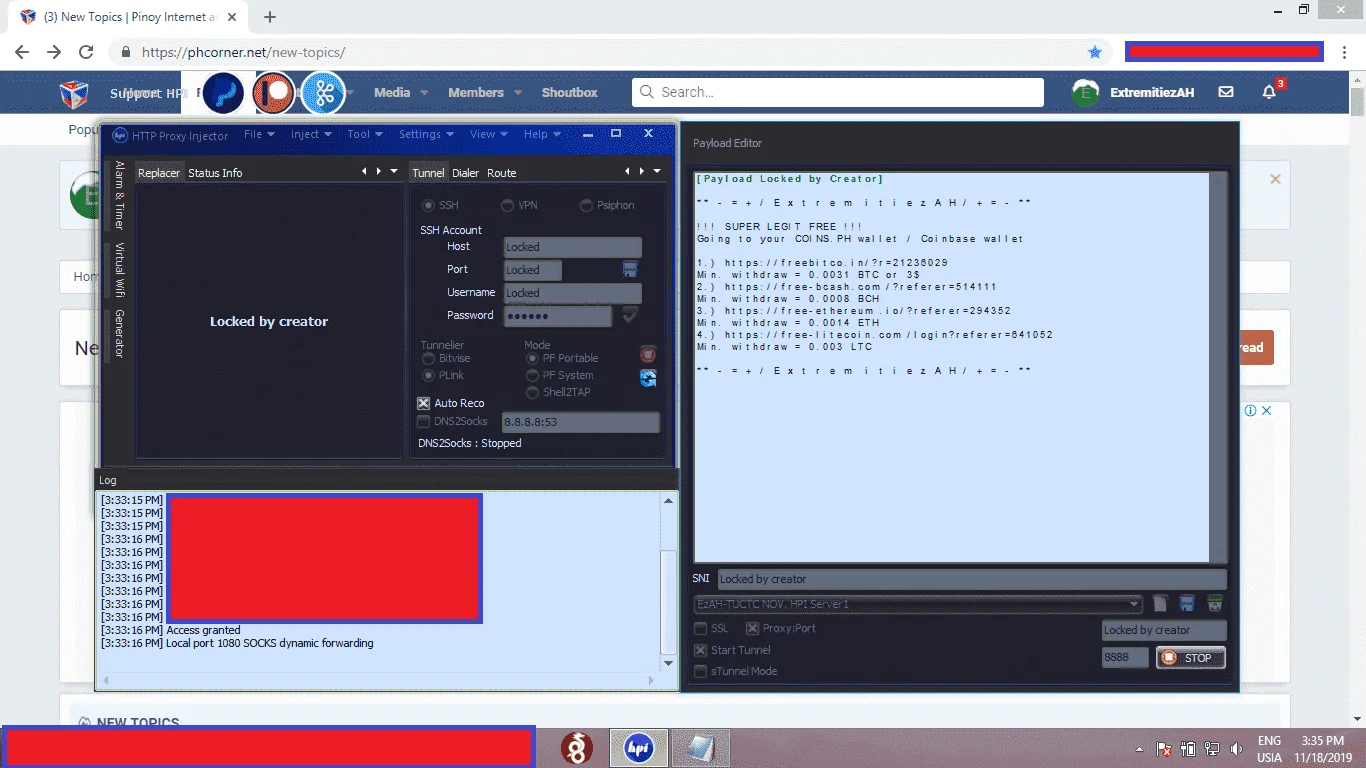The image size is (1366, 768).
Task: Bookmark page with star icon
Action: (1095, 52)
